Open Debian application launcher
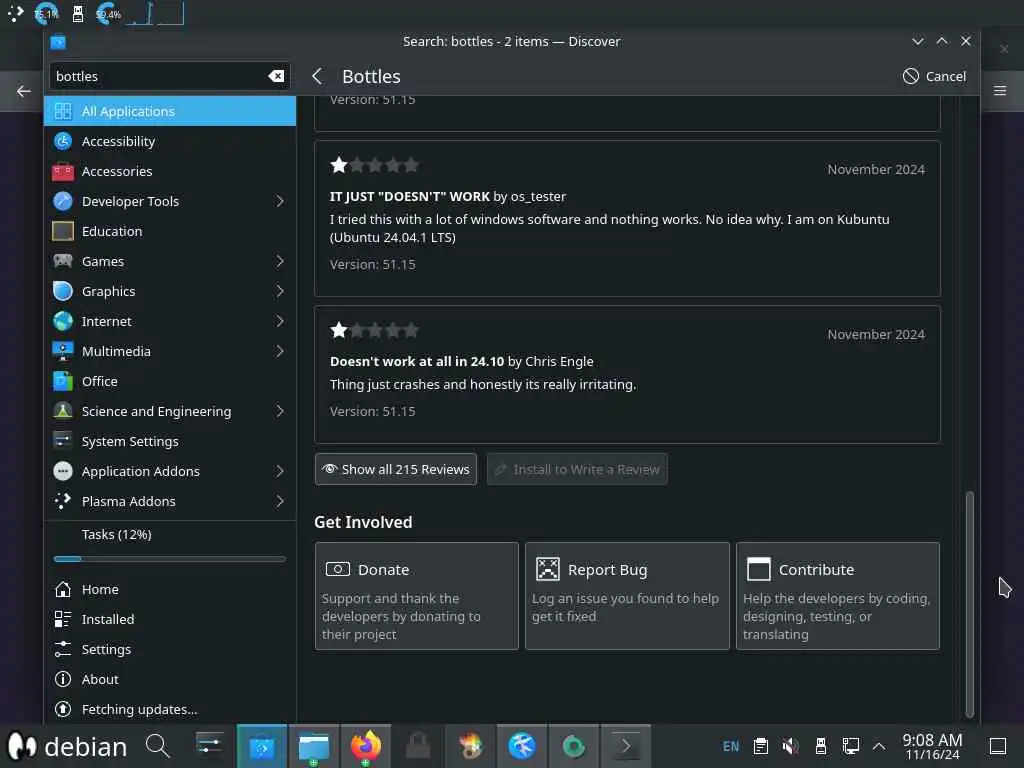1024x768 pixels. click(x=68, y=746)
